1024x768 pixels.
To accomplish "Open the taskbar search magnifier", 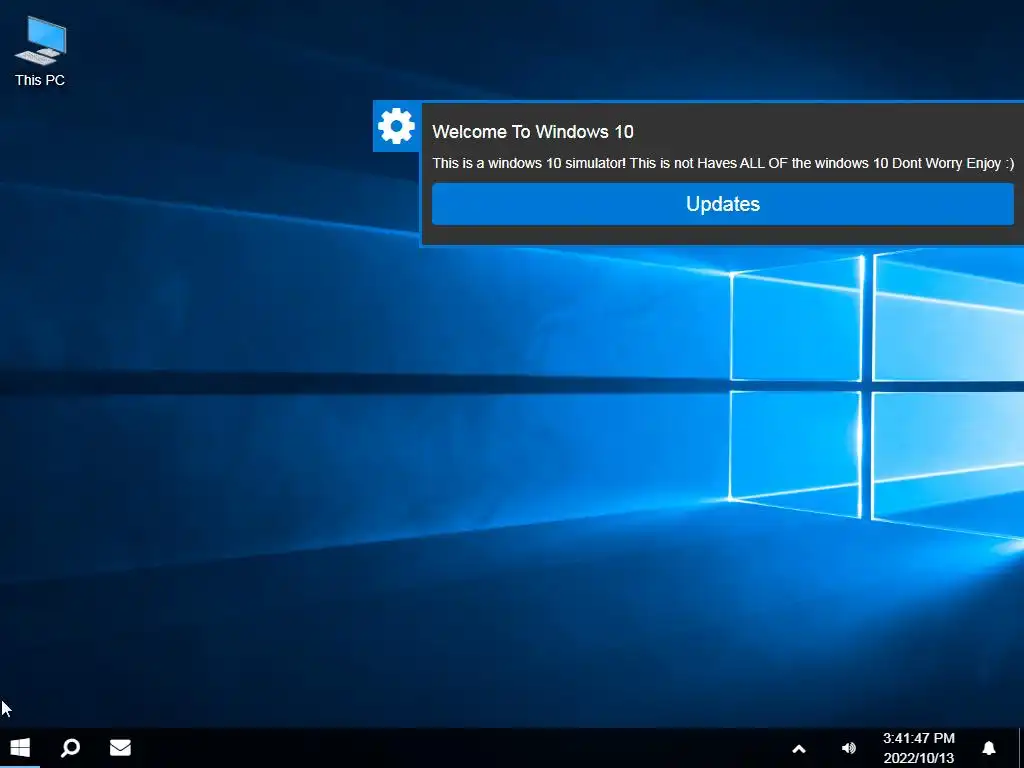I will pos(70,748).
